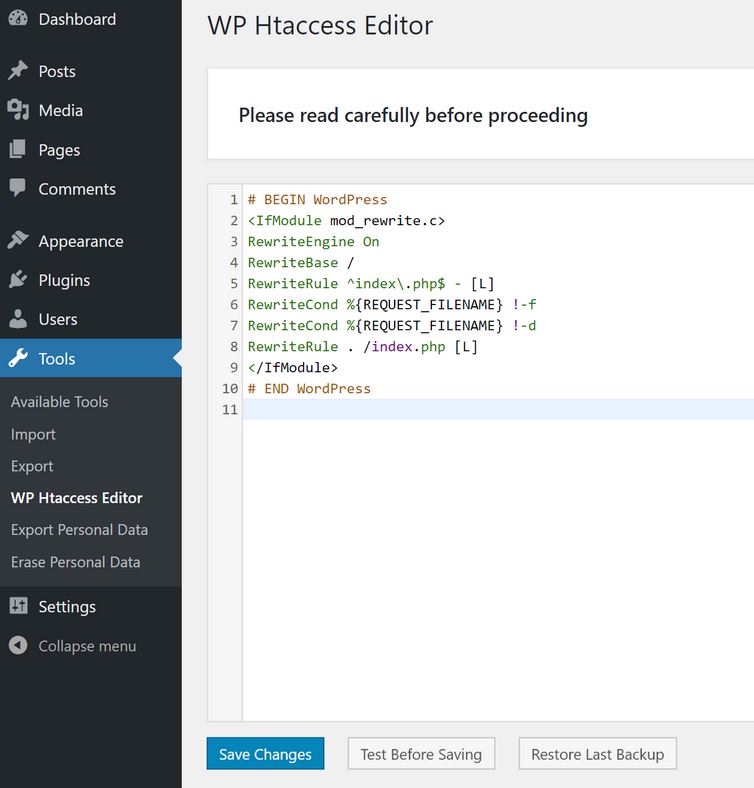The height and width of the screenshot is (788, 754).
Task: Collapse the admin menu using arrow icon
Action: (x=18, y=645)
